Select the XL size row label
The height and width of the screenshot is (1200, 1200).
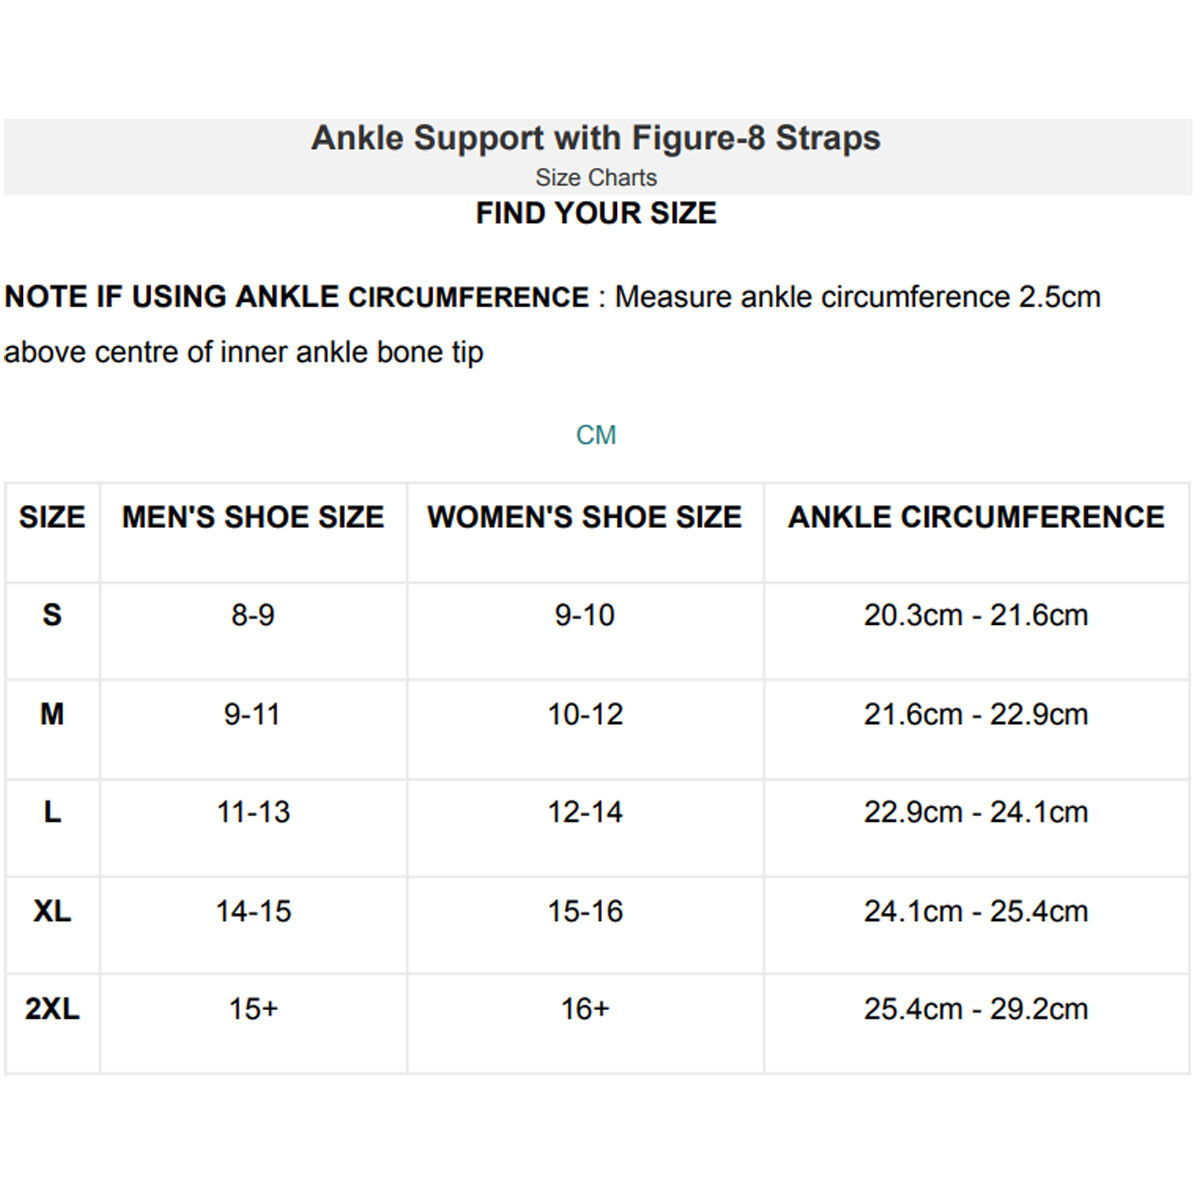coord(52,911)
